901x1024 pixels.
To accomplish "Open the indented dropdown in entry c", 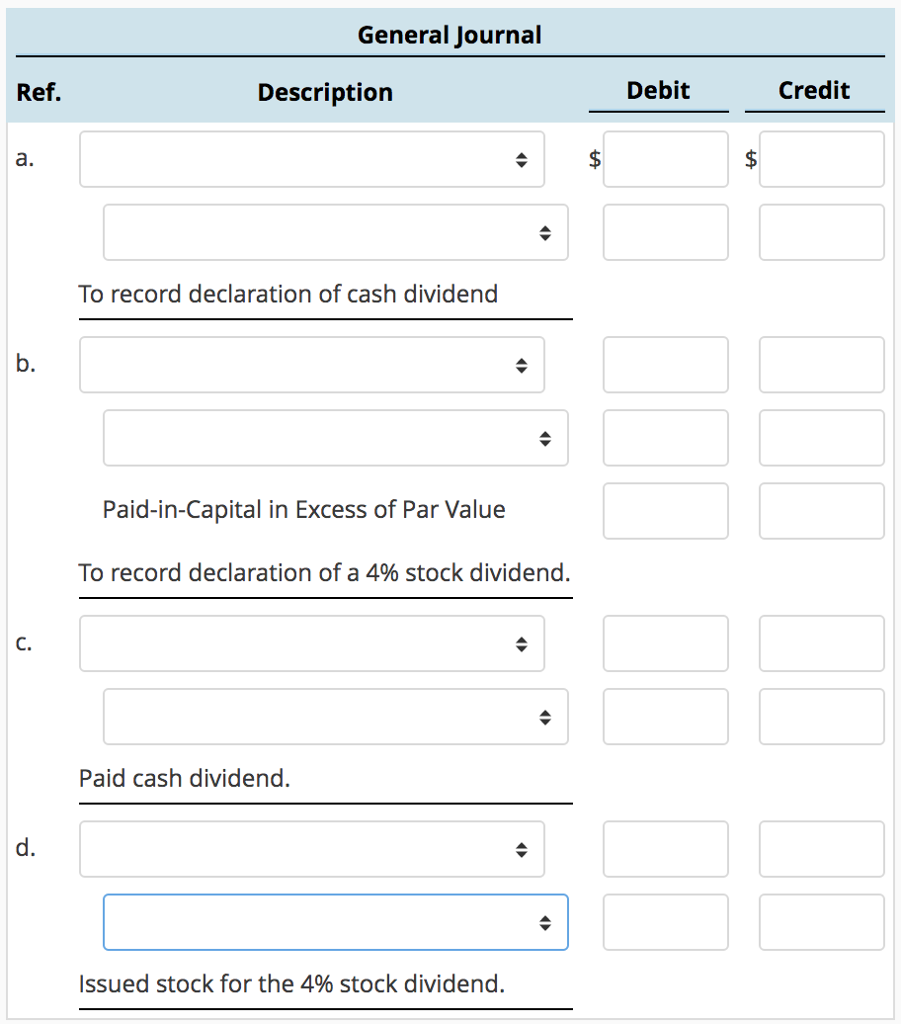I will pos(335,716).
